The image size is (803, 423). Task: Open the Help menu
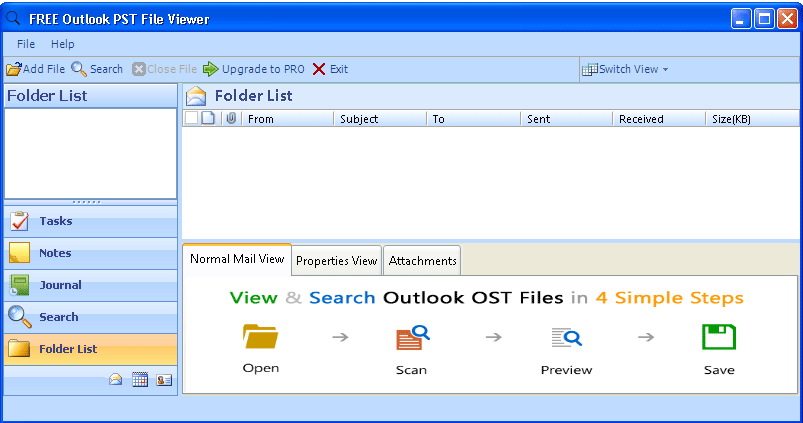[x=62, y=44]
